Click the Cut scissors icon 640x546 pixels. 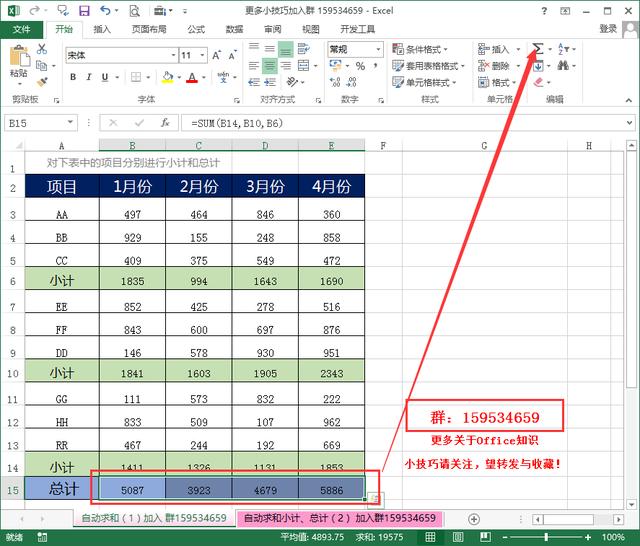click(x=42, y=49)
